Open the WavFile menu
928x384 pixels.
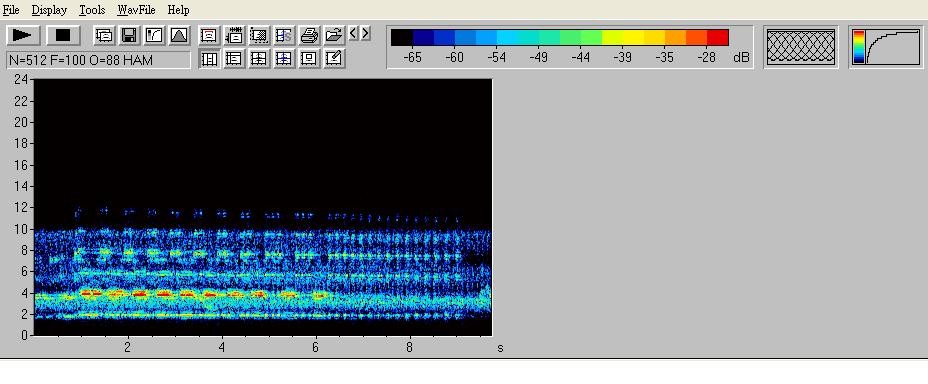pos(136,10)
